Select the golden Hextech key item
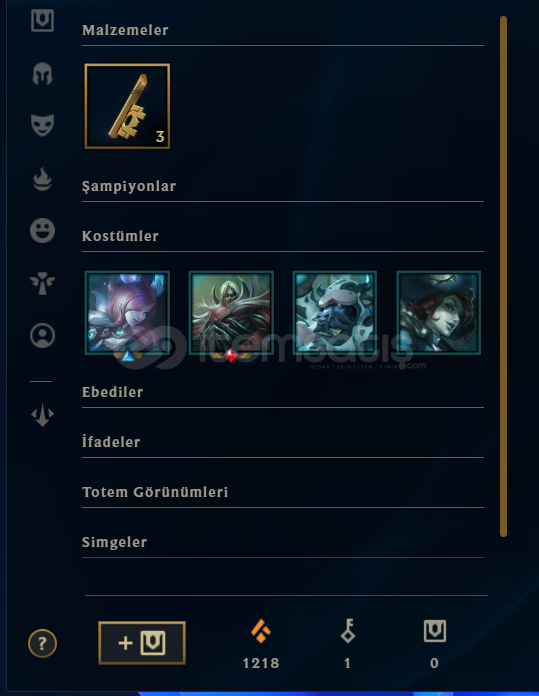This screenshot has height=696, width=539. [x=127, y=106]
